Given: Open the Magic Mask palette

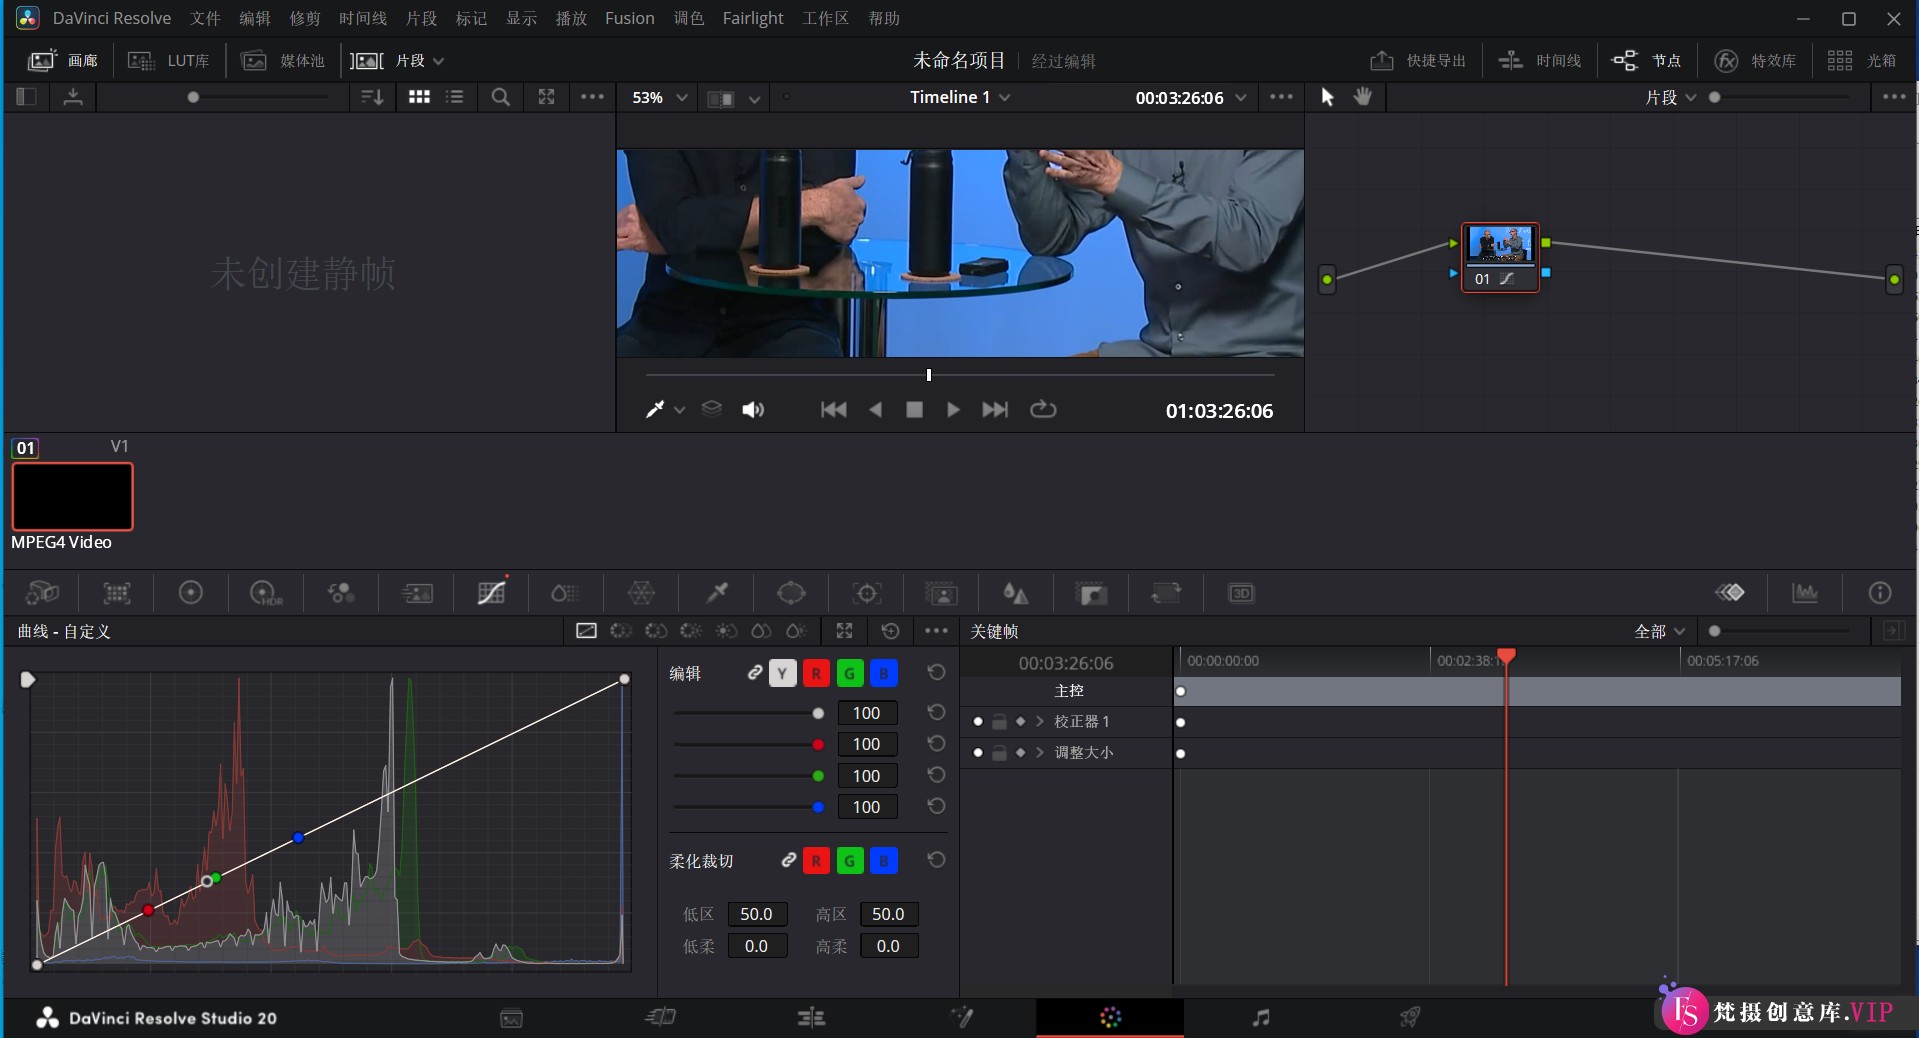Looking at the screenshot, I should coord(941,593).
